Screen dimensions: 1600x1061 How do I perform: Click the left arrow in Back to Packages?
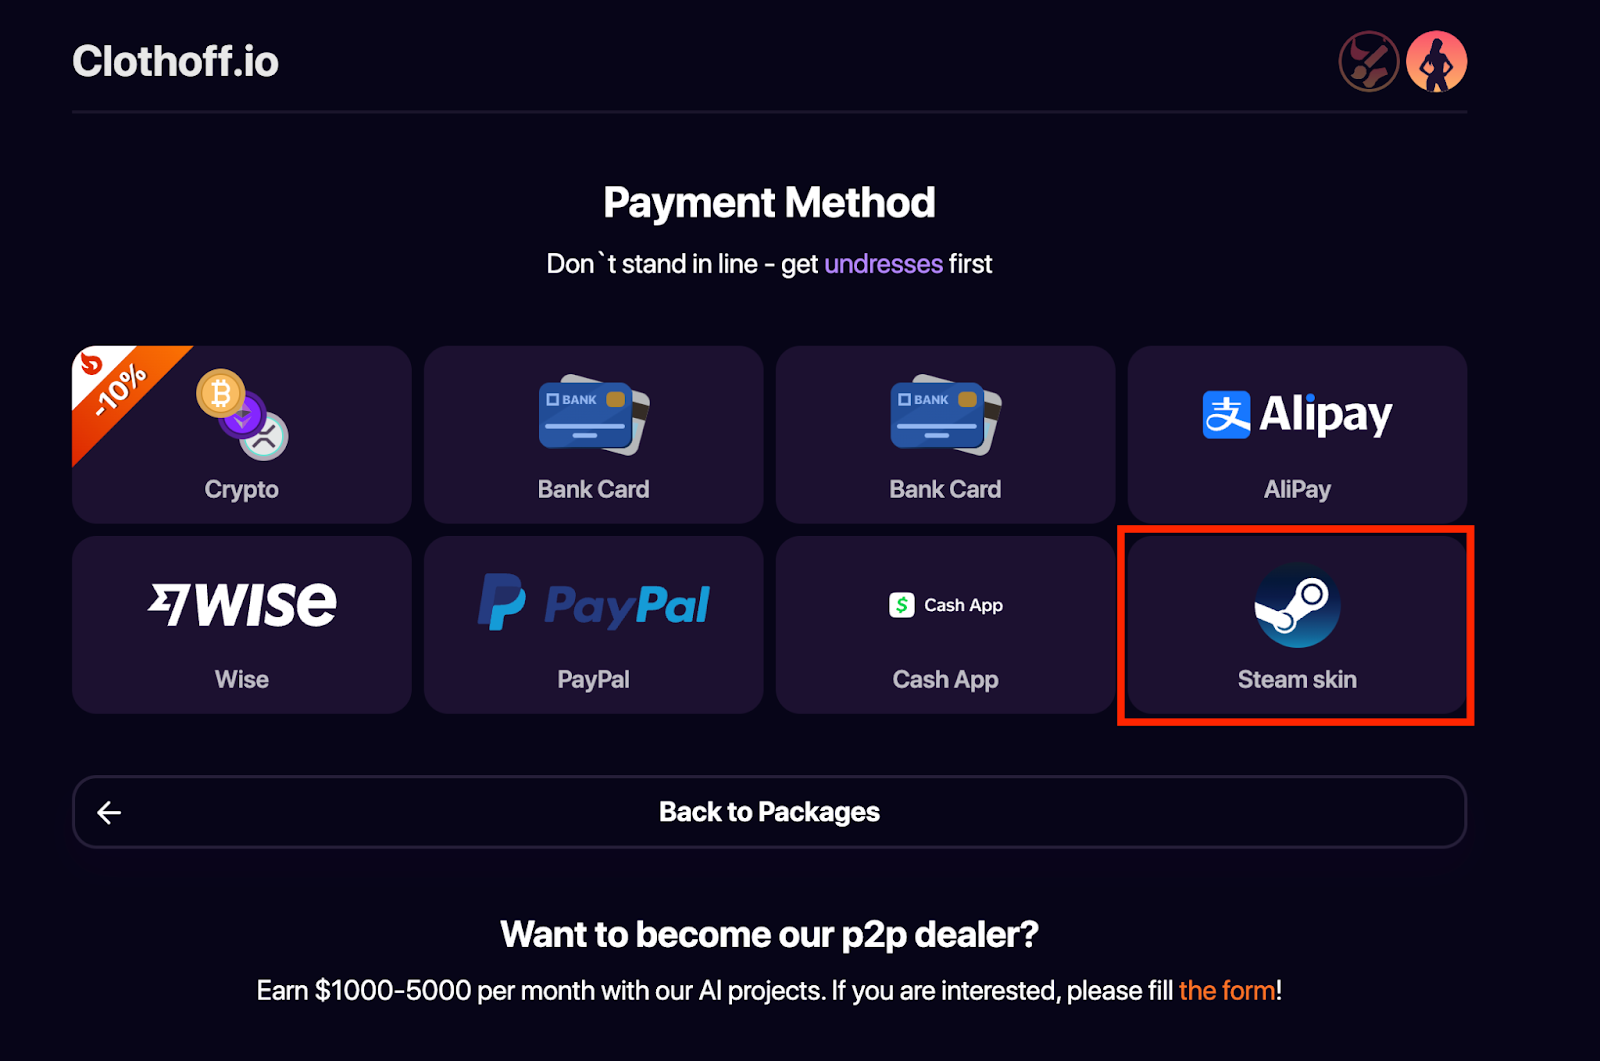[109, 813]
